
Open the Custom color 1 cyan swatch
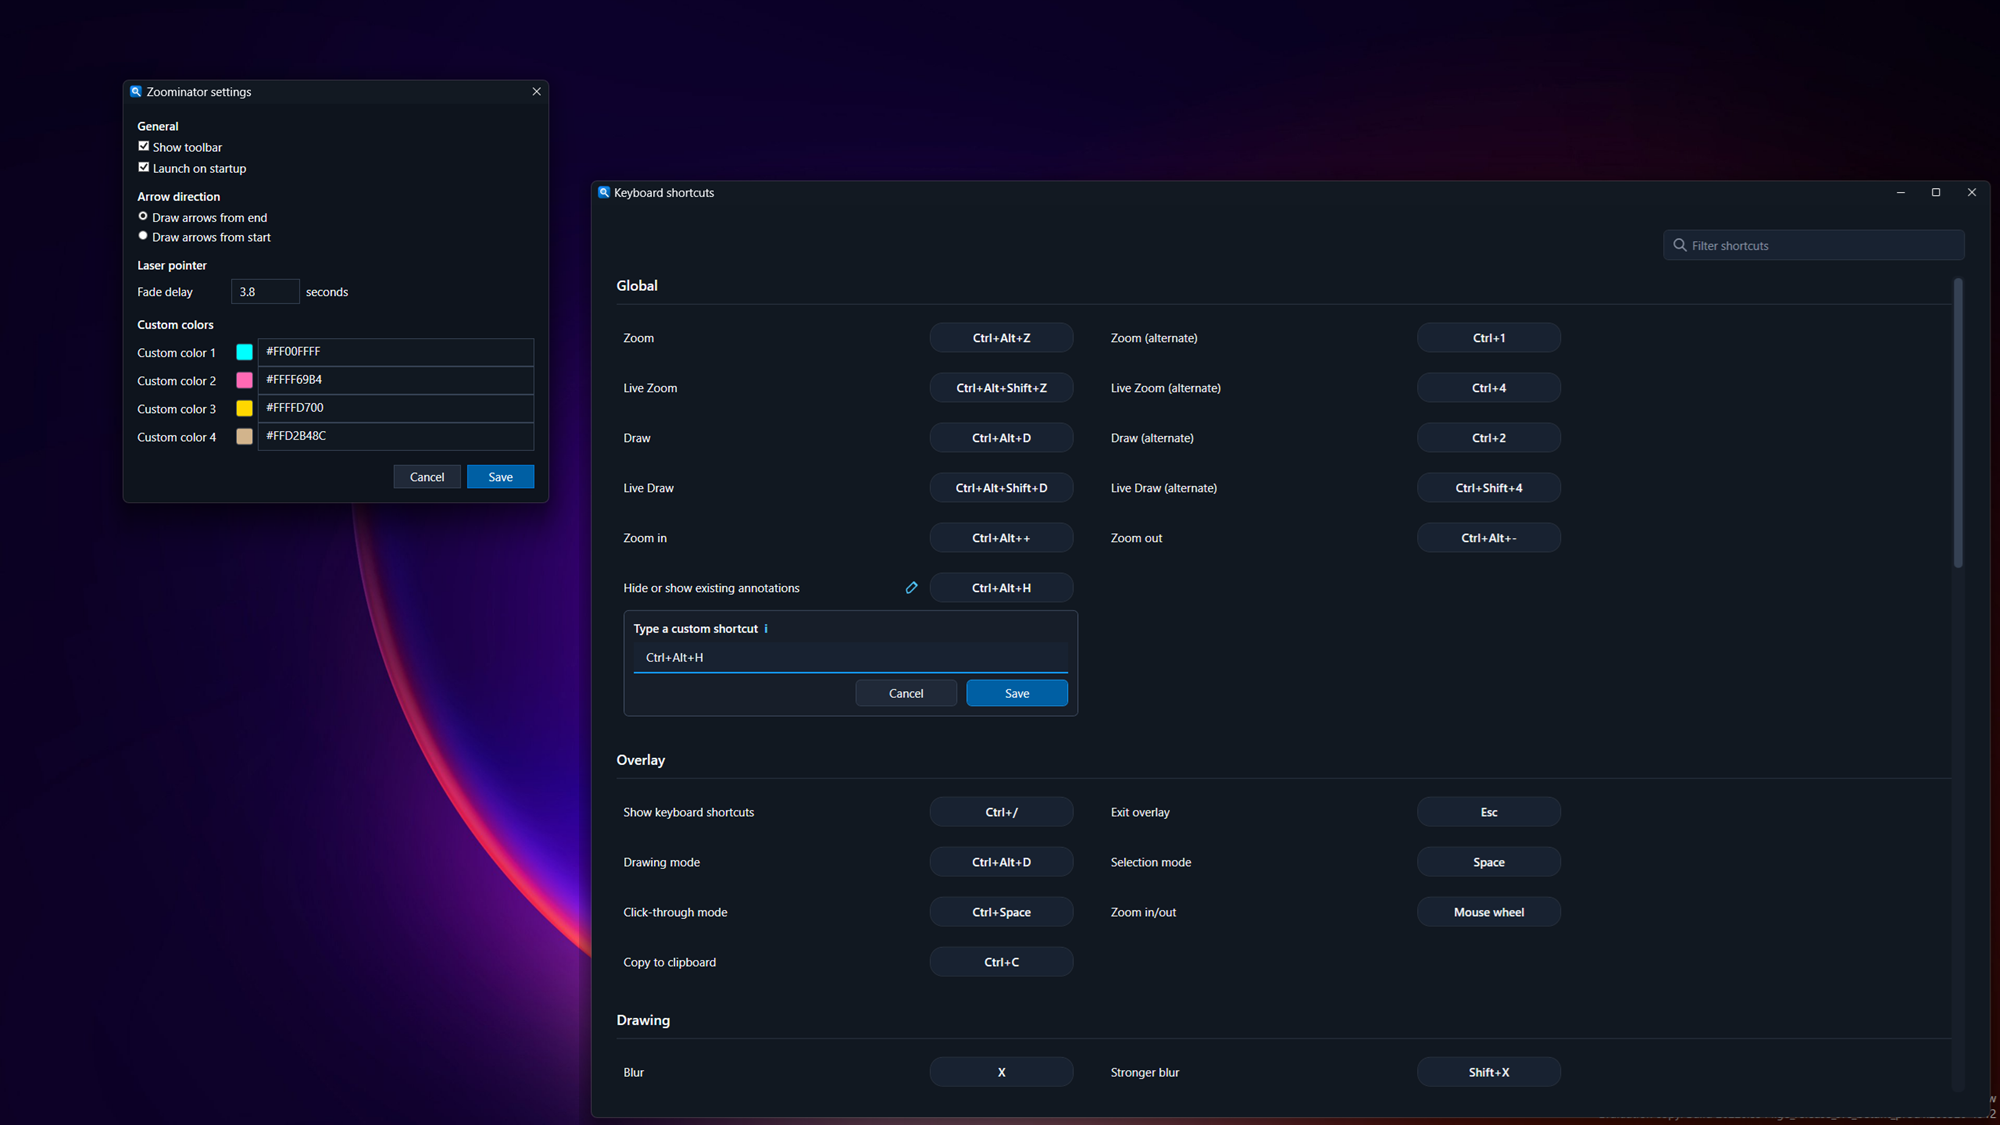244,352
